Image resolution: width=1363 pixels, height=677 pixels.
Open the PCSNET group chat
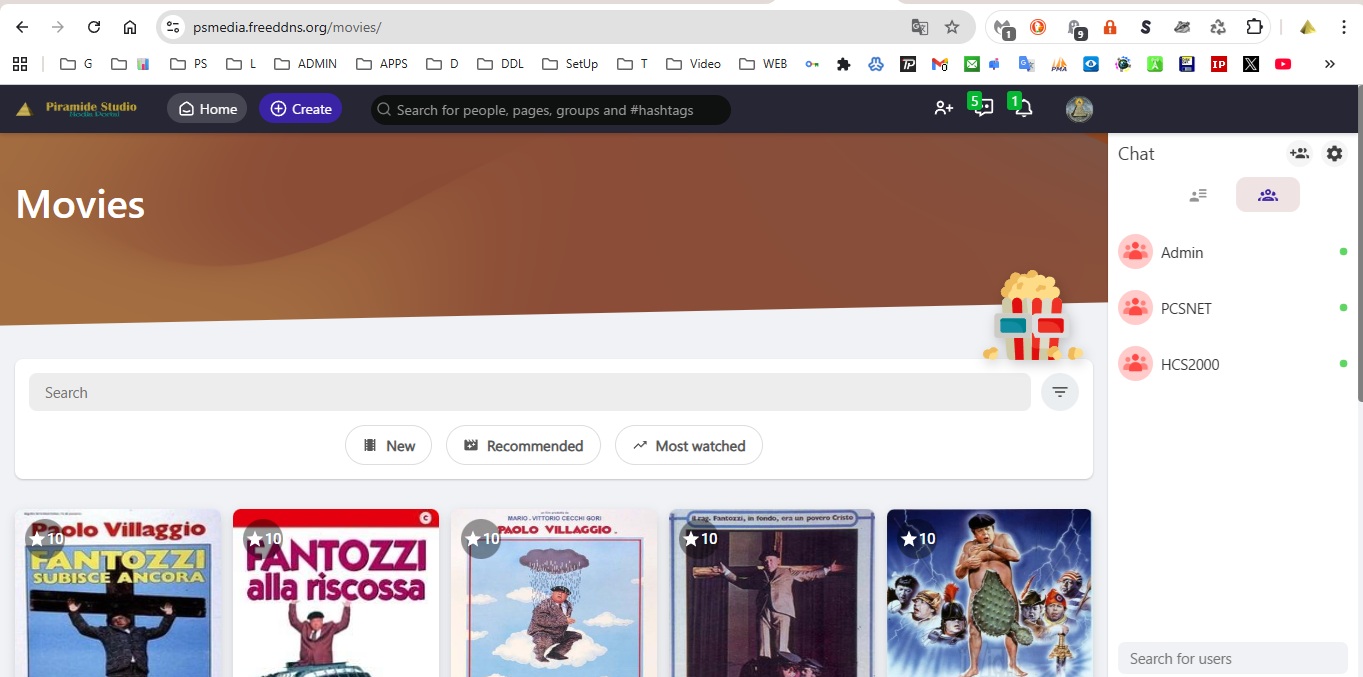(1186, 308)
